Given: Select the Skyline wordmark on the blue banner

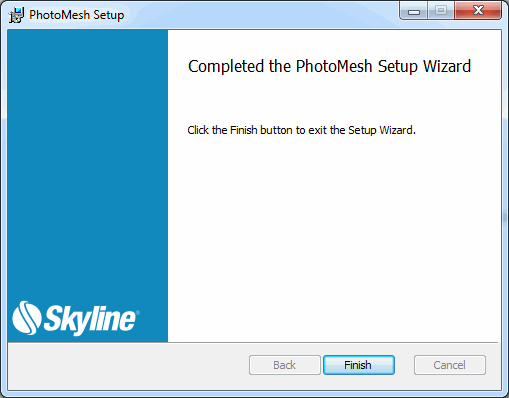Looking at the screenshot, I should click(x=89, y=320).
